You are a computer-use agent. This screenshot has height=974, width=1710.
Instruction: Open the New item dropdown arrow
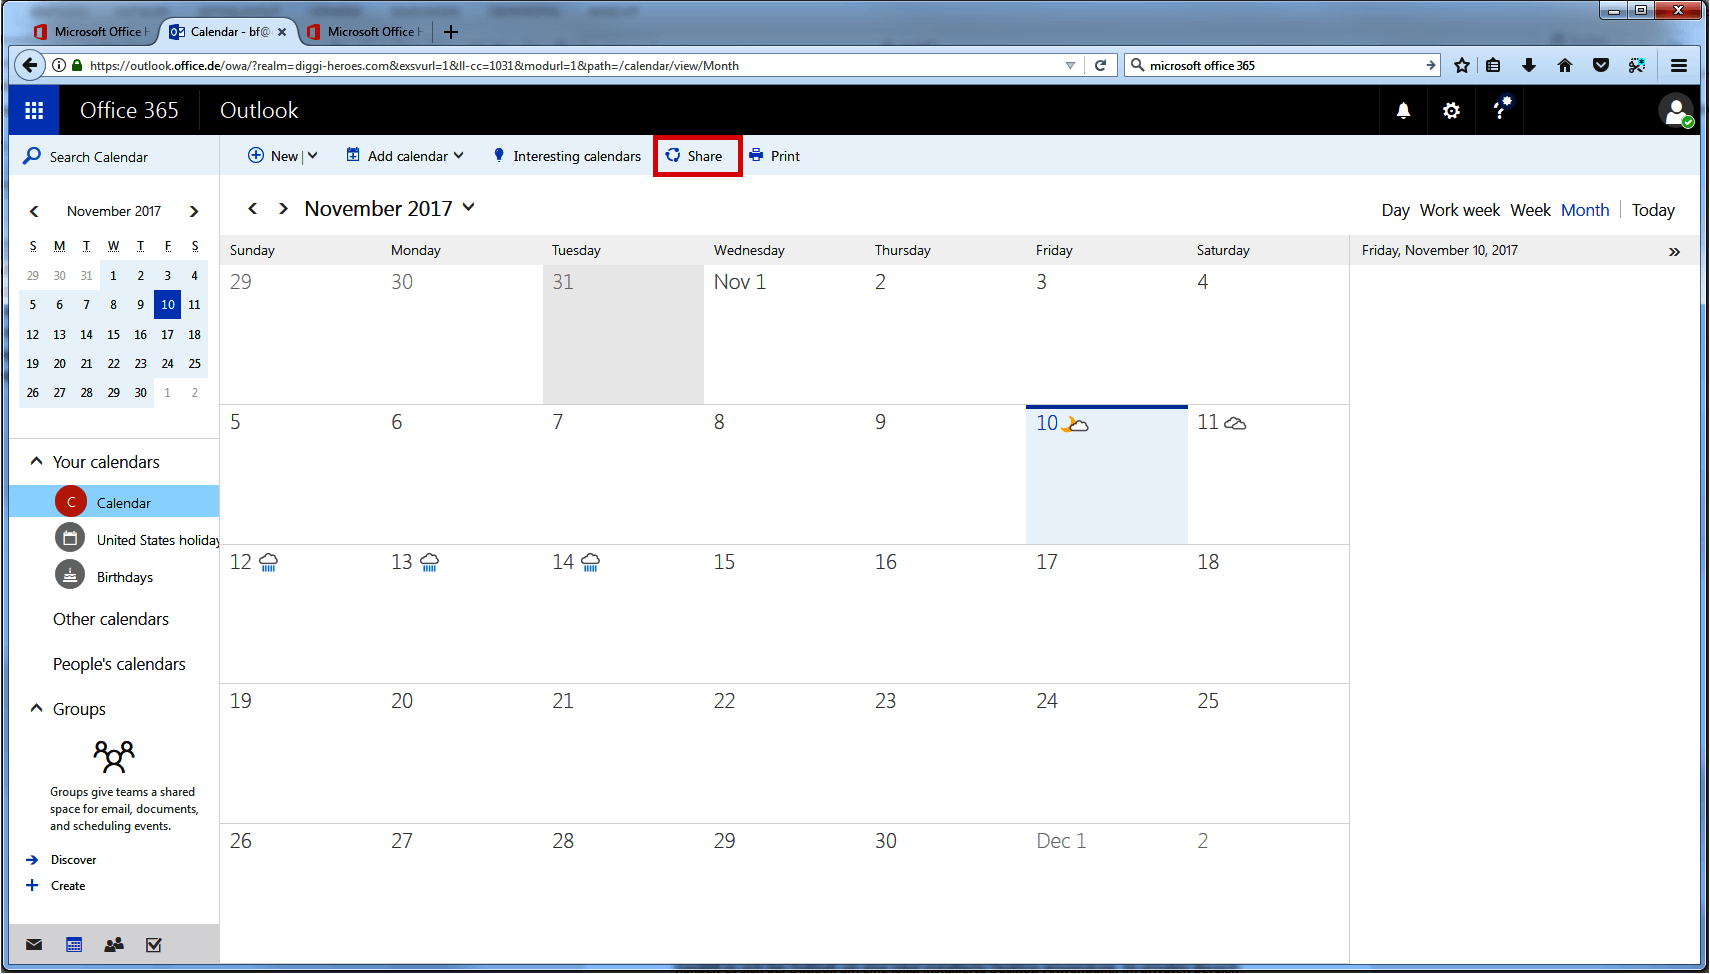coord(312,155)
